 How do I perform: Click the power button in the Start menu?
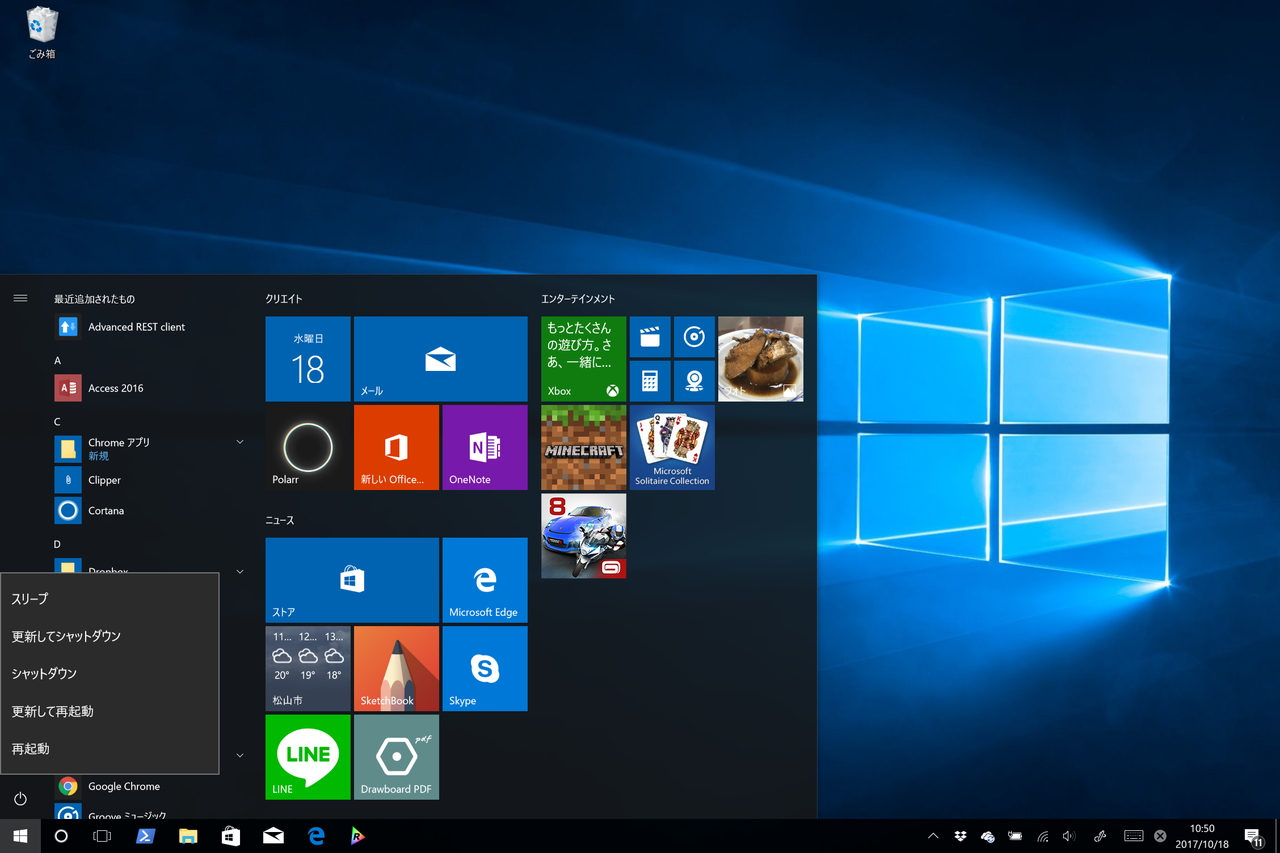pos(20,798)
